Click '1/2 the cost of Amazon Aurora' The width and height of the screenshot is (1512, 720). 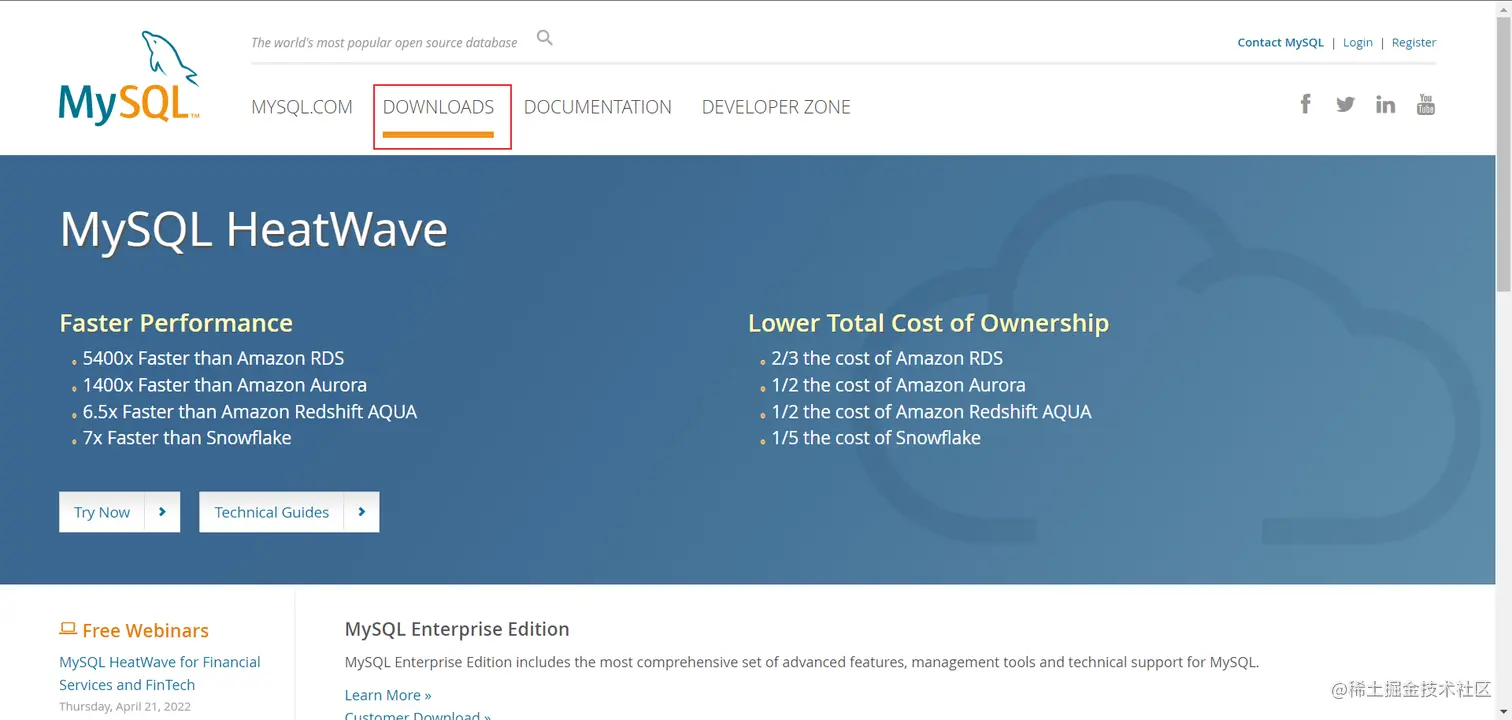click(898, 385)
